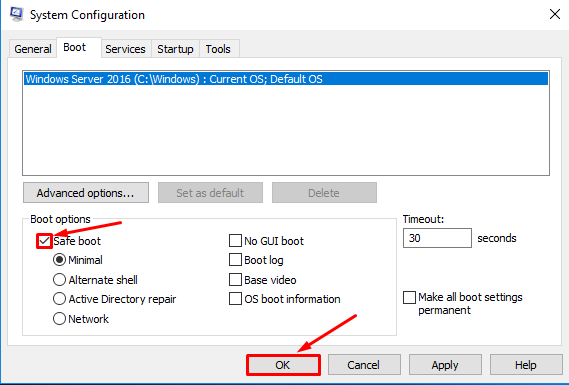Go to the Startup tab

pos(175,49)
